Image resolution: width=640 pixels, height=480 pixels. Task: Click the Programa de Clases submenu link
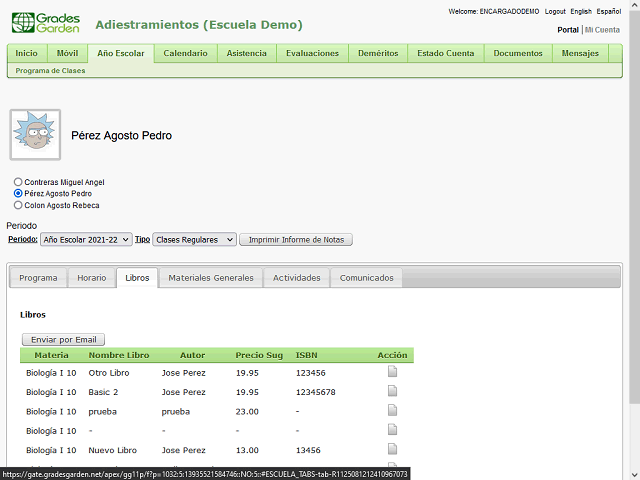click(x=50, y=71)
